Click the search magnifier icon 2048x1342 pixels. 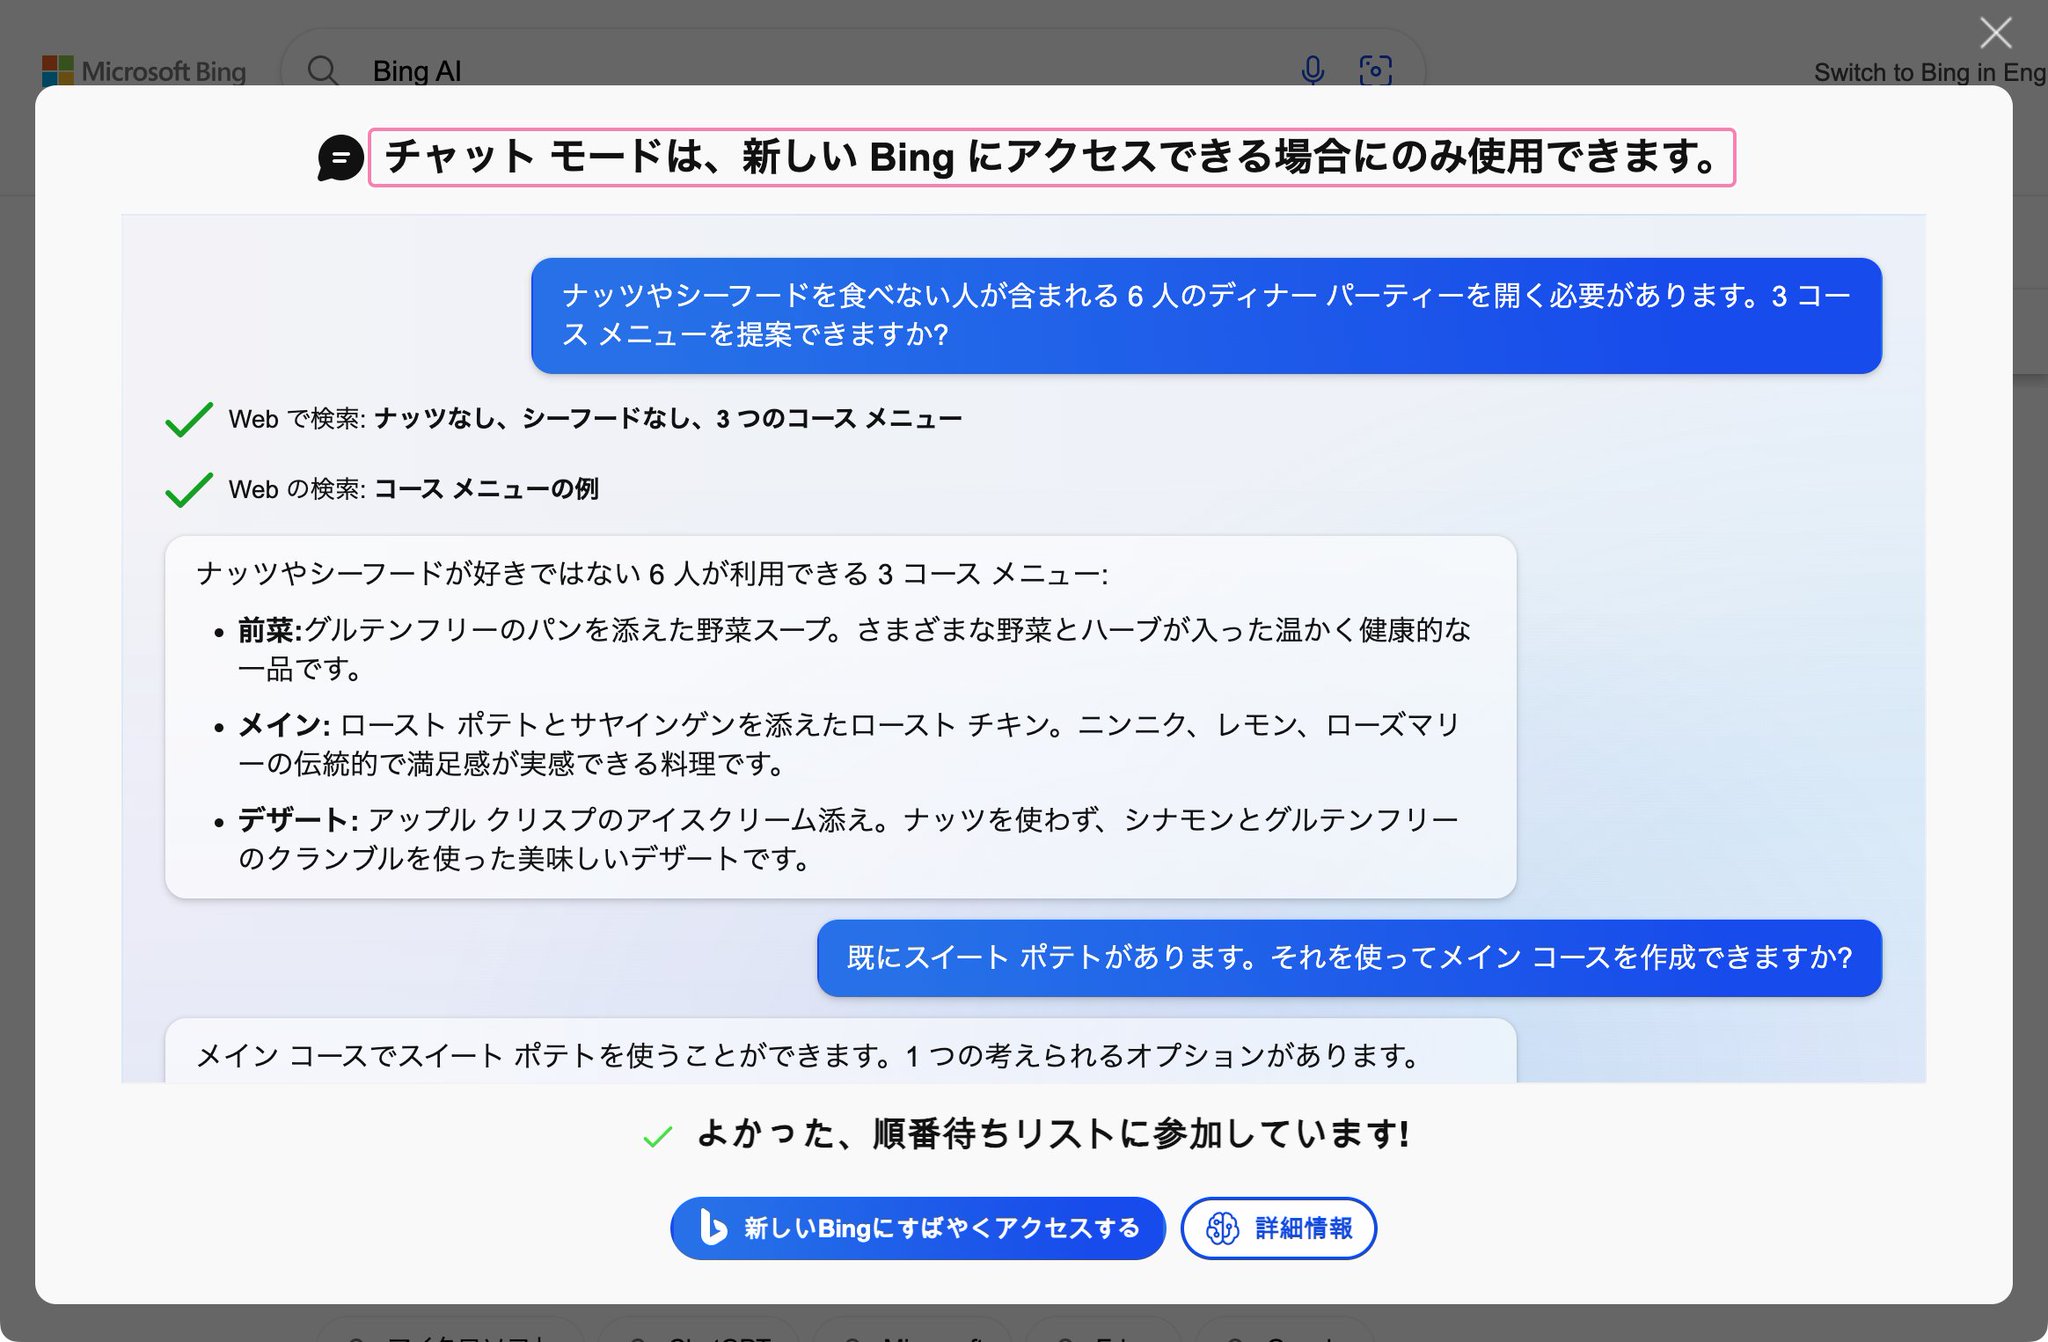322,71
